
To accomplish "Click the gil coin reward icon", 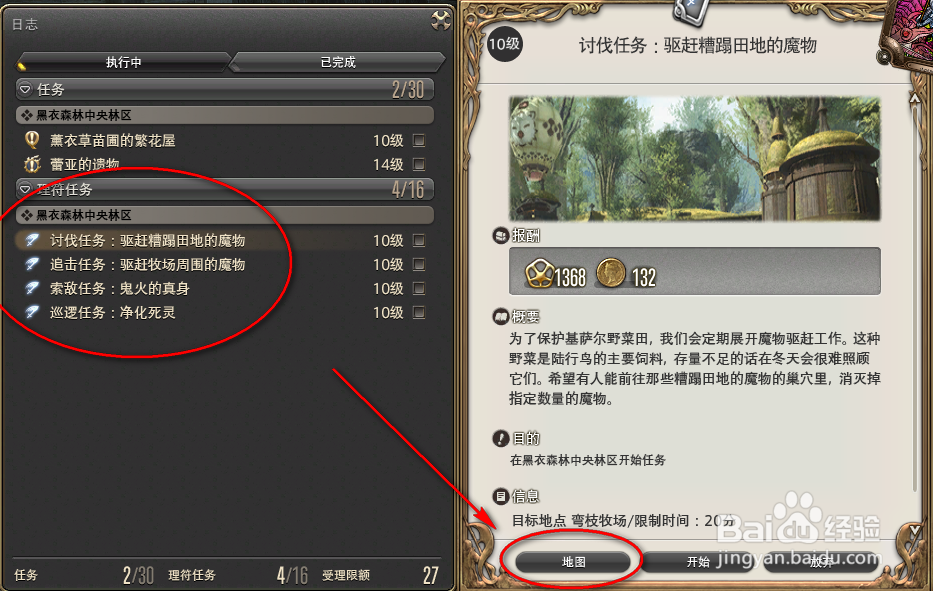I will (610, 273).
